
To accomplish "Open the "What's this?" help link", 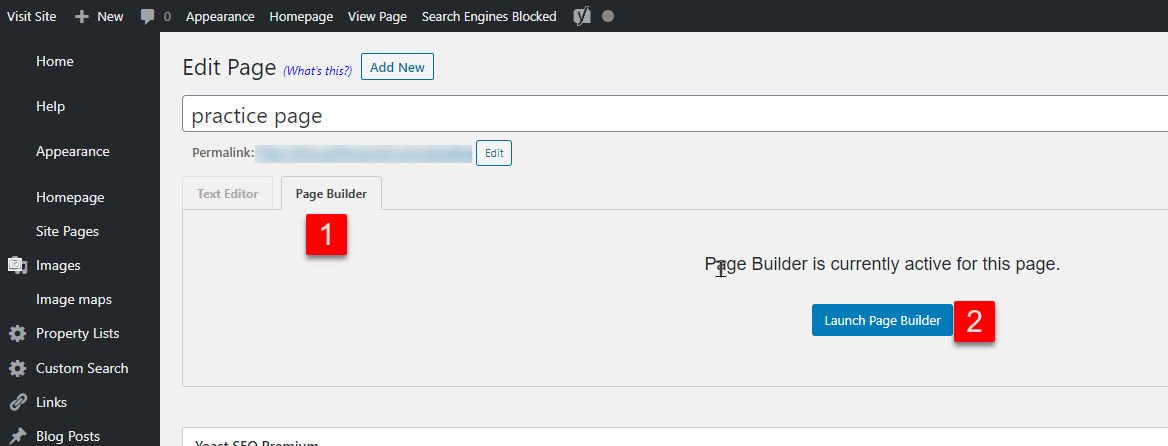I will click(317, 70).
